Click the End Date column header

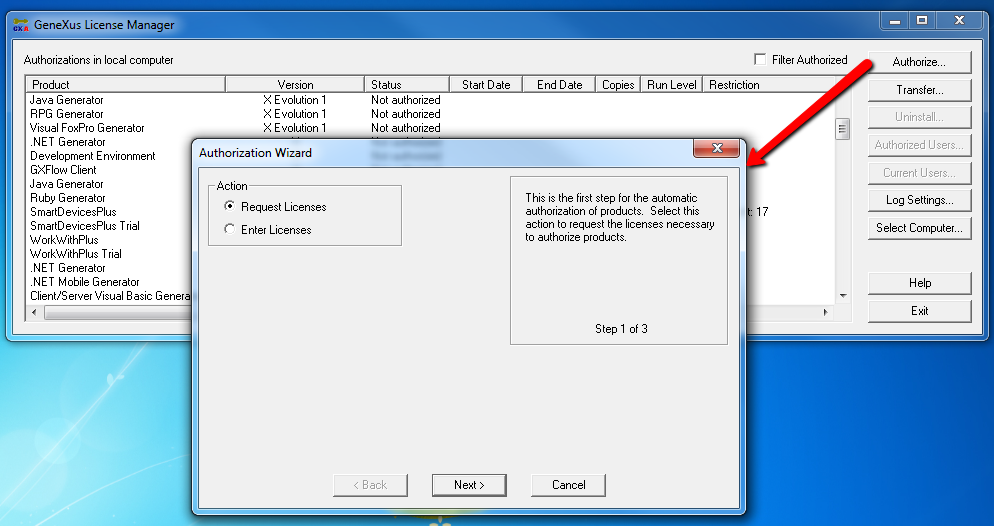559,84
